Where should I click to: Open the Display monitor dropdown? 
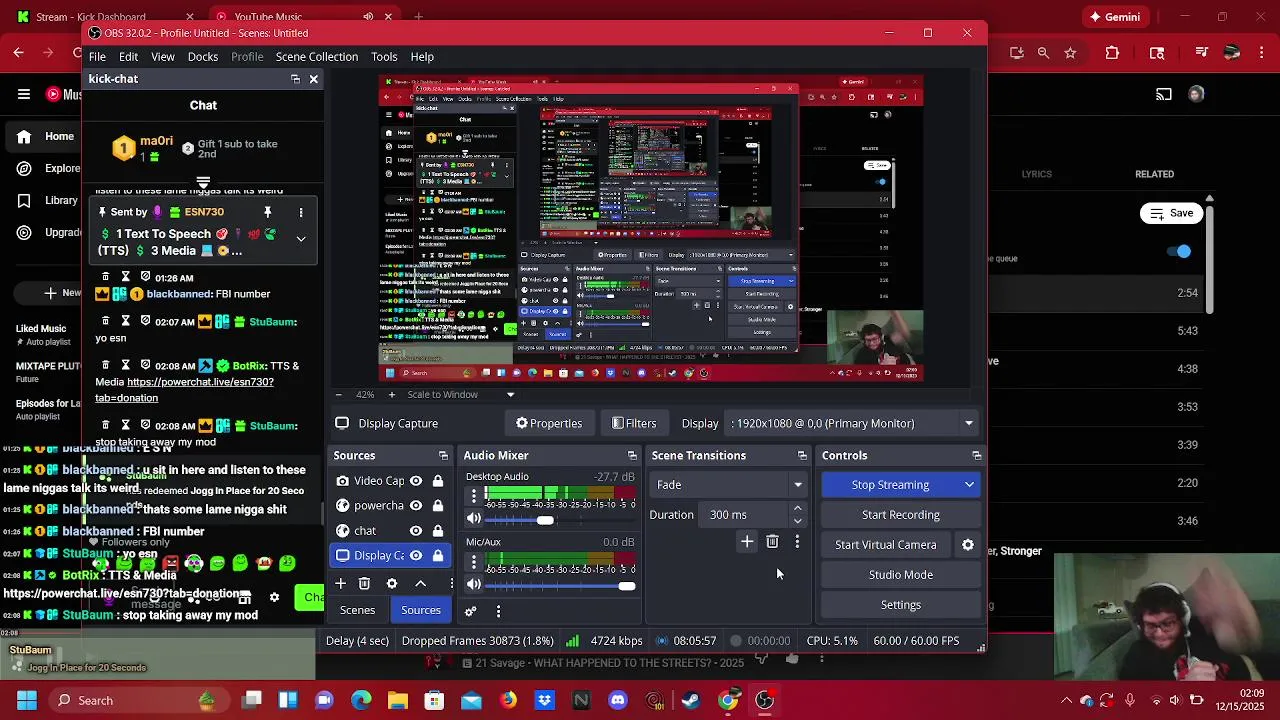(852, 424)
